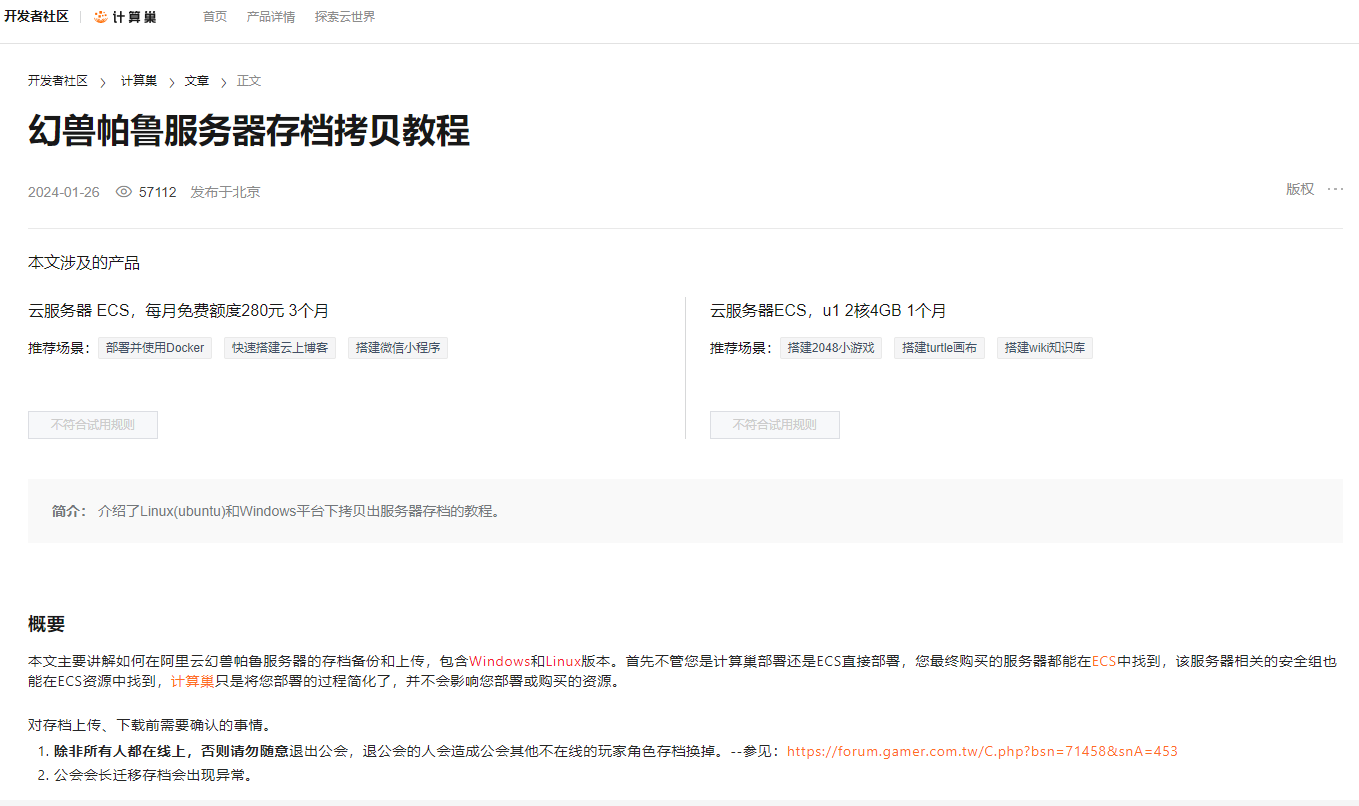Click 计算巢 in the breadcrumb

coord(139,81)
